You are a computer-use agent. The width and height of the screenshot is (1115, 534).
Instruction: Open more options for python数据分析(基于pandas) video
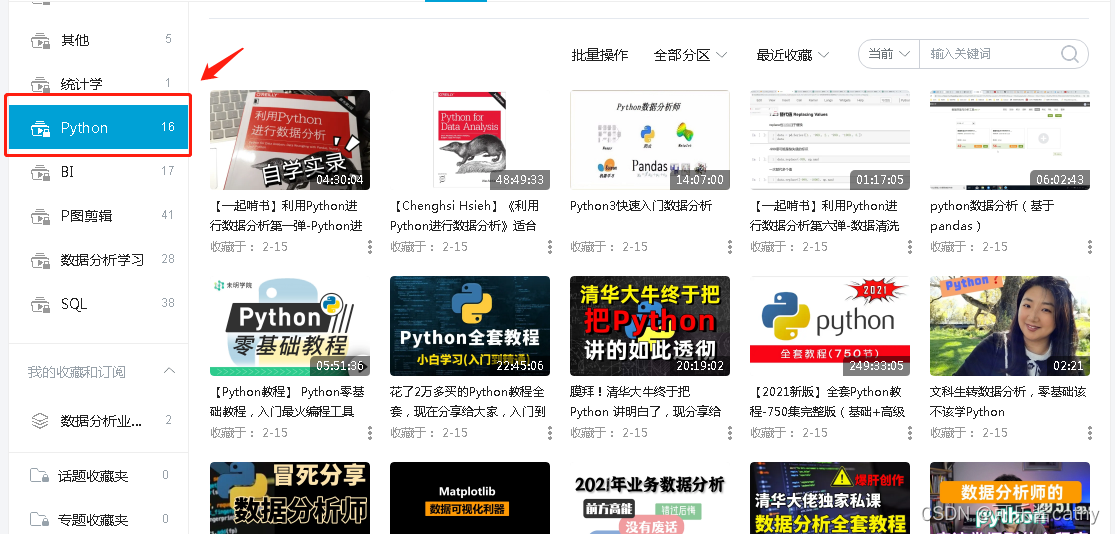pos(1090,247)
